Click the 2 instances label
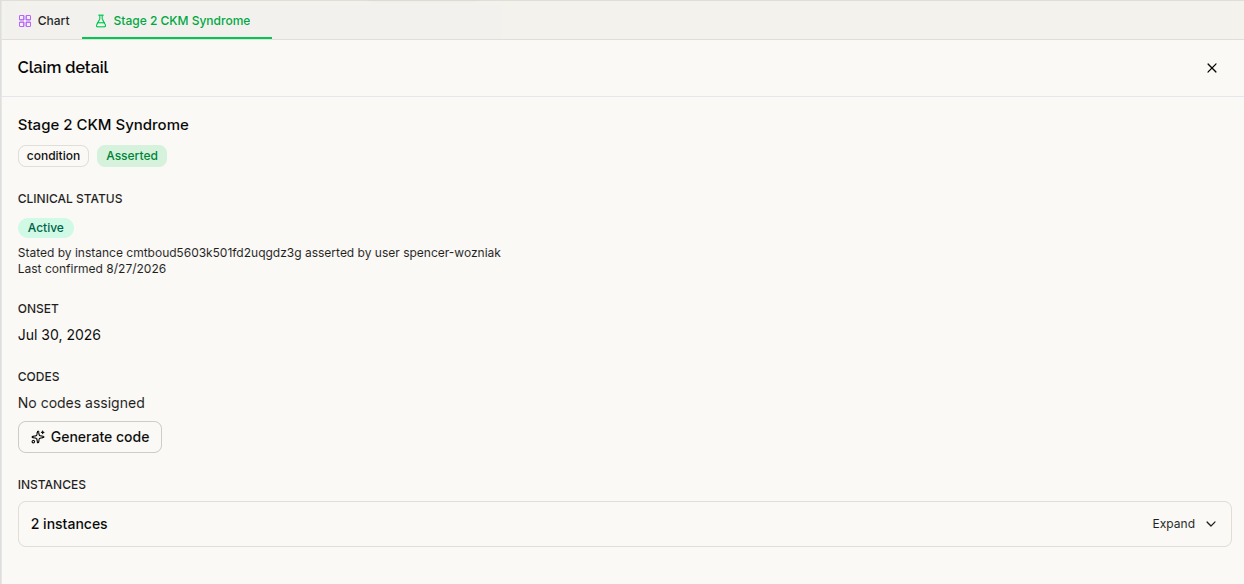 coord(69,524)
